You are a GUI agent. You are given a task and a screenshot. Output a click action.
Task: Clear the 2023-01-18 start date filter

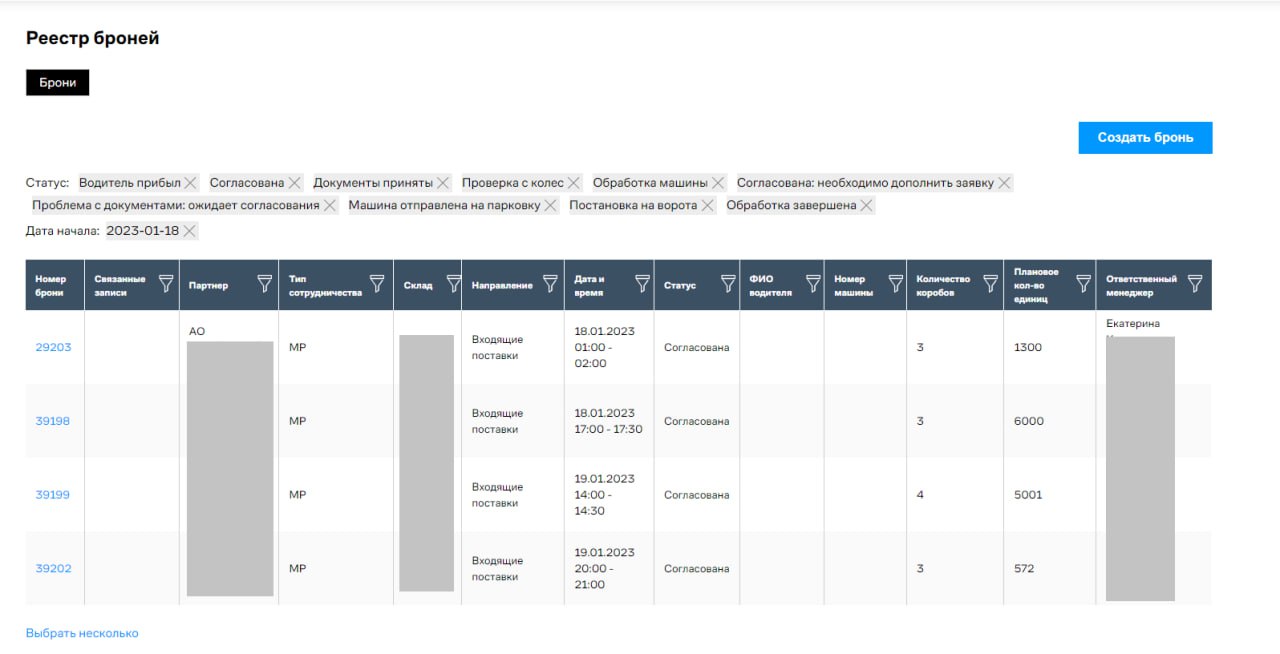[x=189, y=231]
